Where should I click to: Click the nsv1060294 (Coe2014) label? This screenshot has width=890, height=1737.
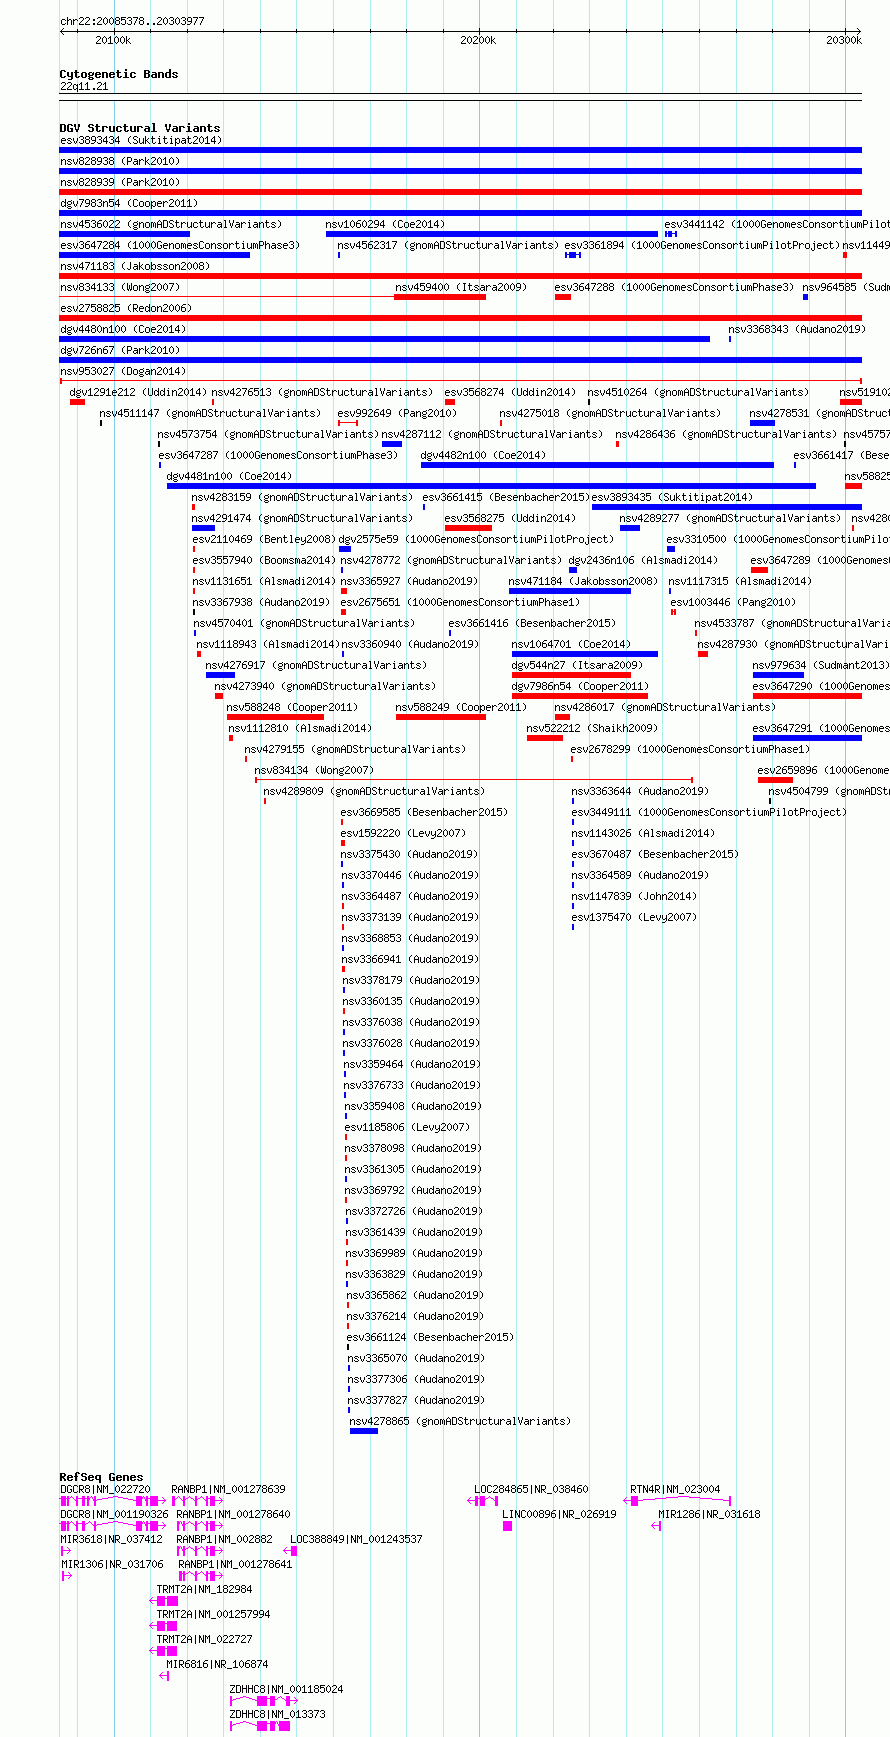point(386,224)
